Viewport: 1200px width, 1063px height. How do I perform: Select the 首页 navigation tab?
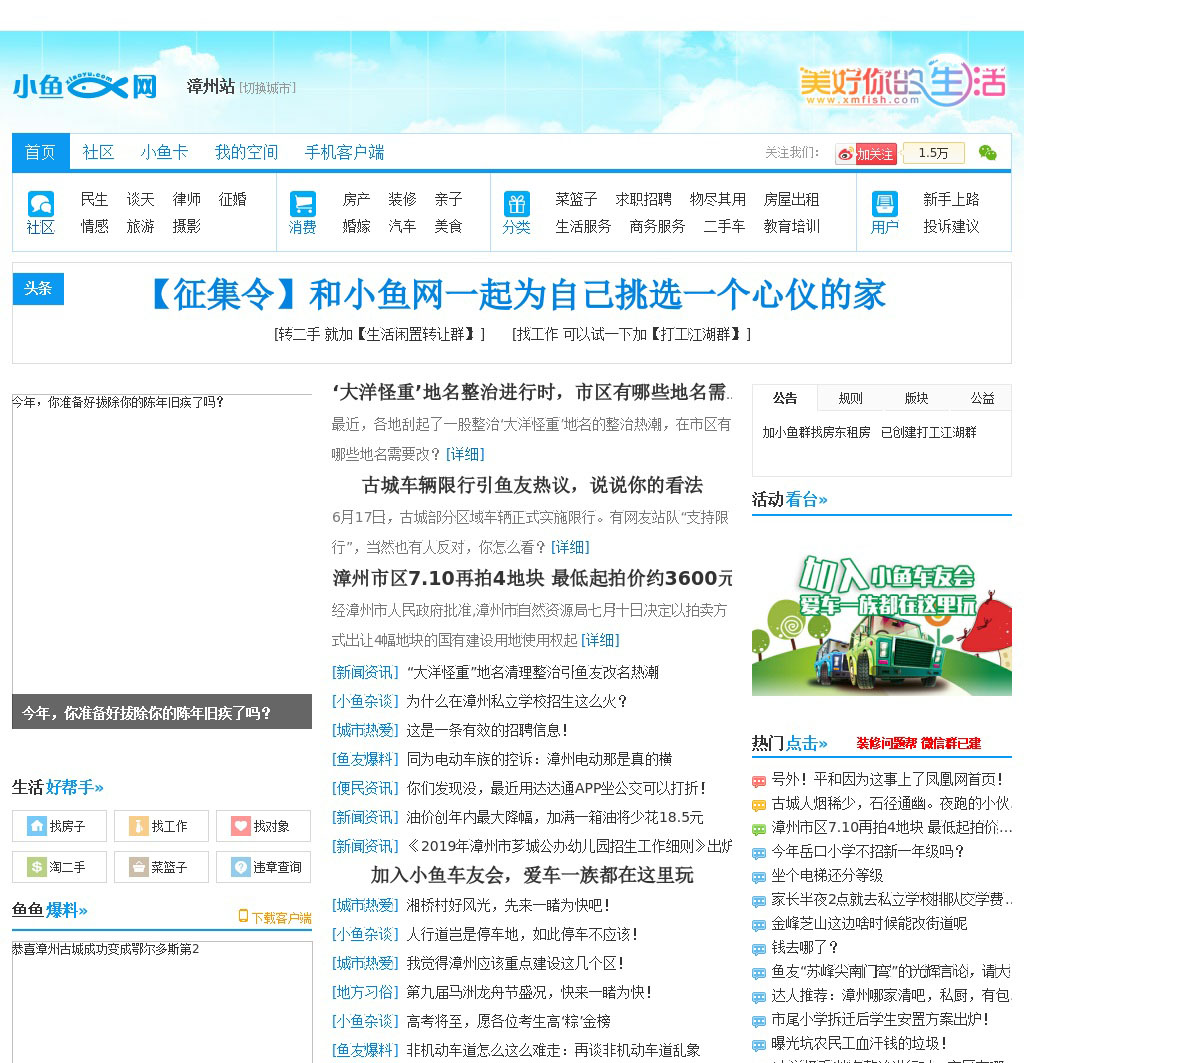click(x=40, y=152)
